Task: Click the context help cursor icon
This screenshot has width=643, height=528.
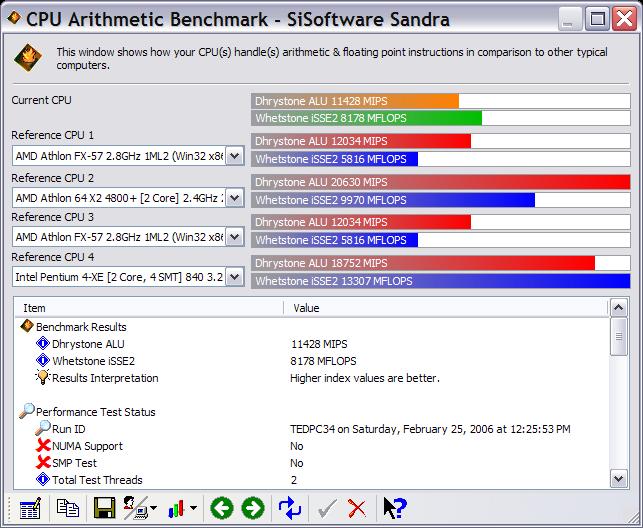Action: (x=394, y=508)
